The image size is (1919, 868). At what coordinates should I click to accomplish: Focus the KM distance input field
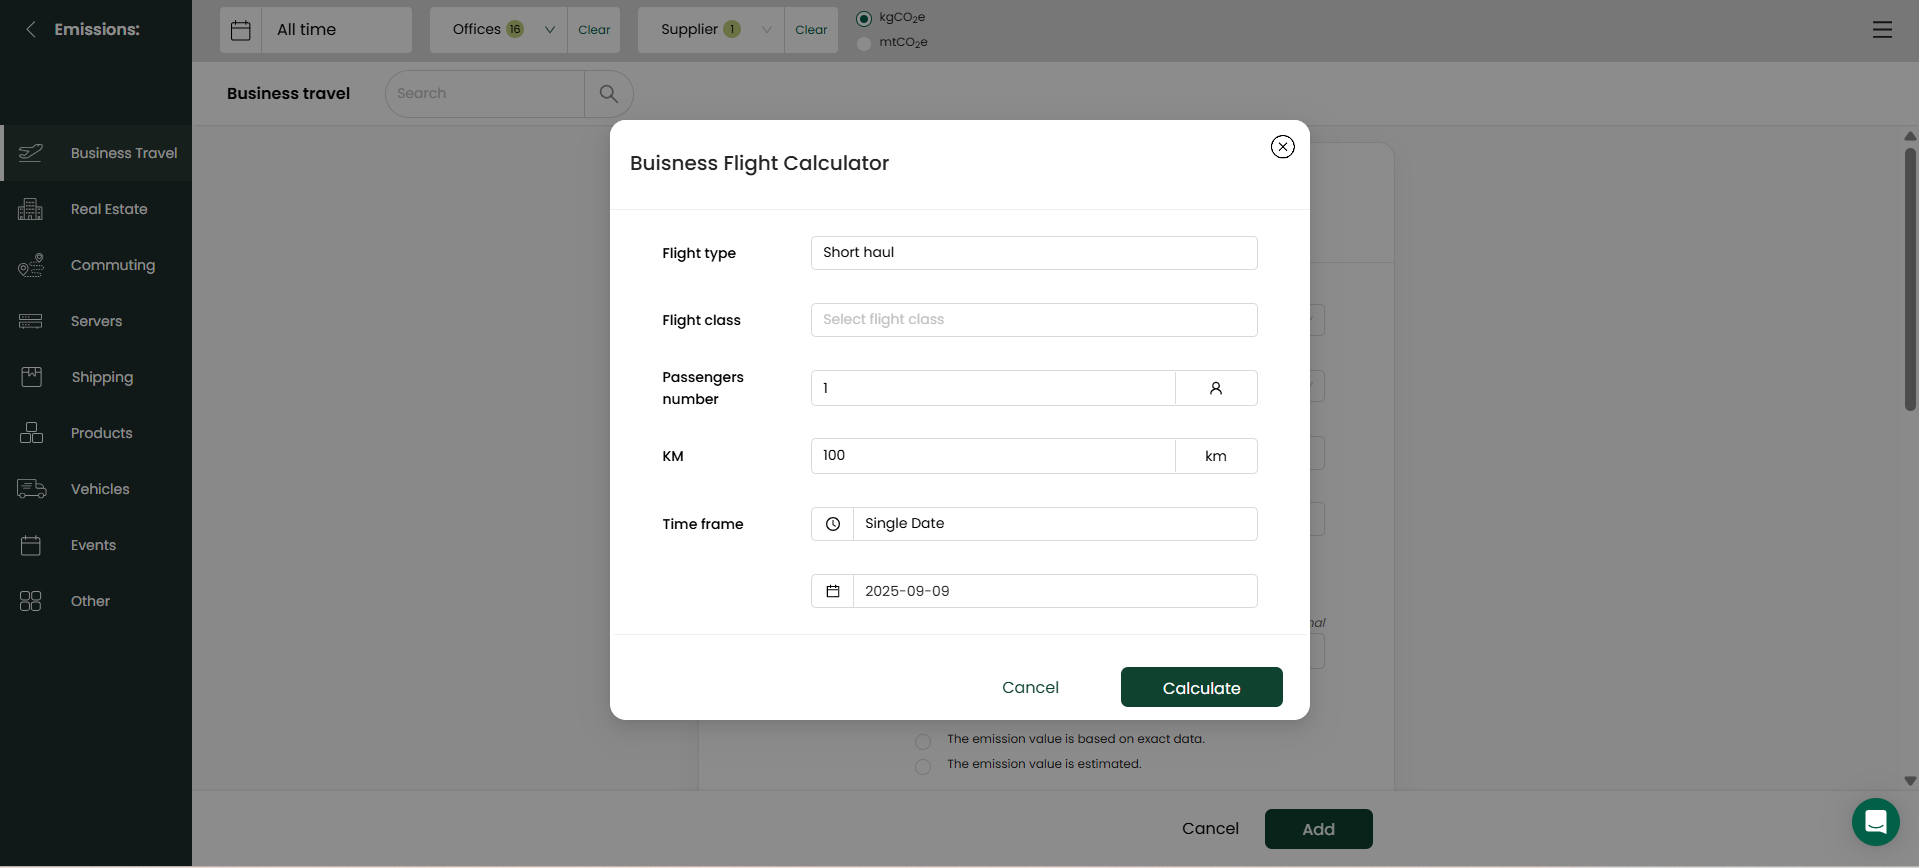(992, 456)
